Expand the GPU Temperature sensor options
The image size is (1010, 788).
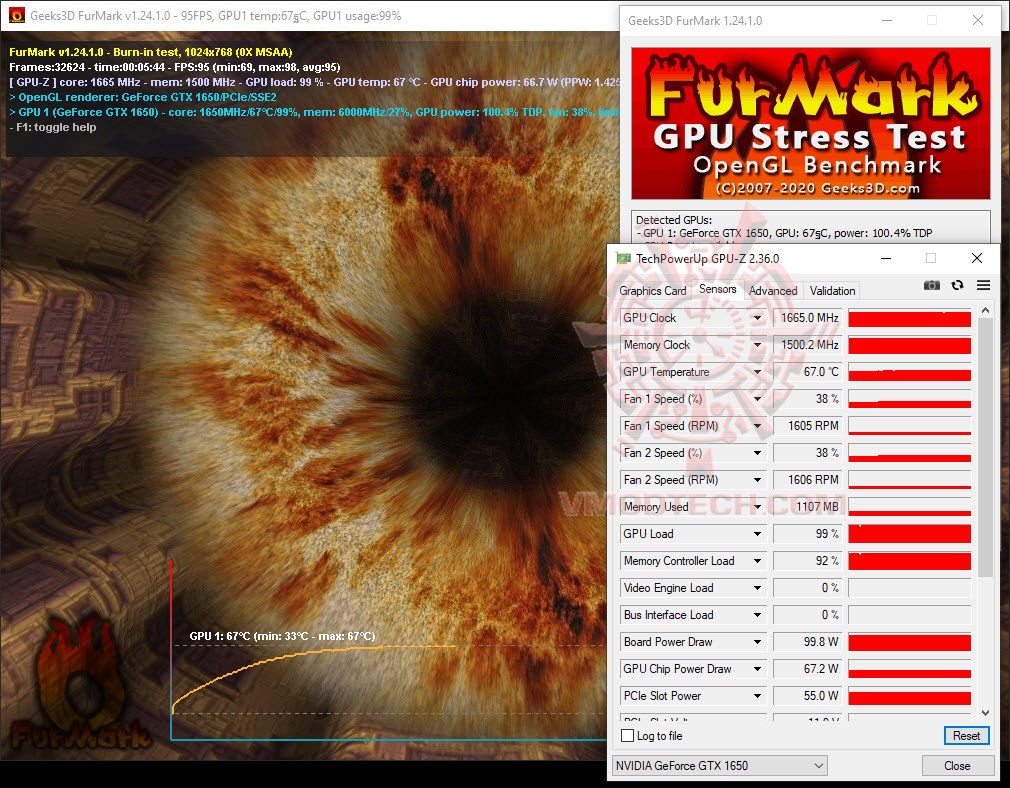click(x=758, y=371)
